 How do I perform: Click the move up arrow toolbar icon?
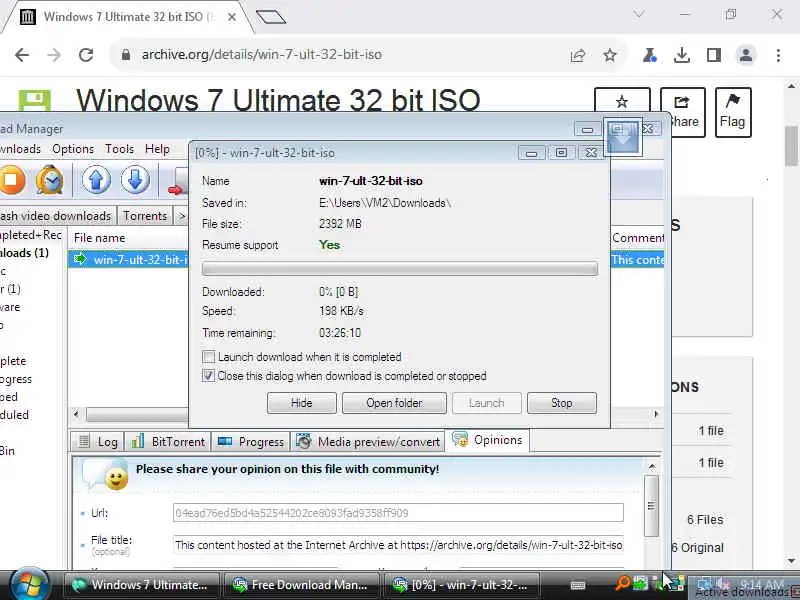(96, 180)
